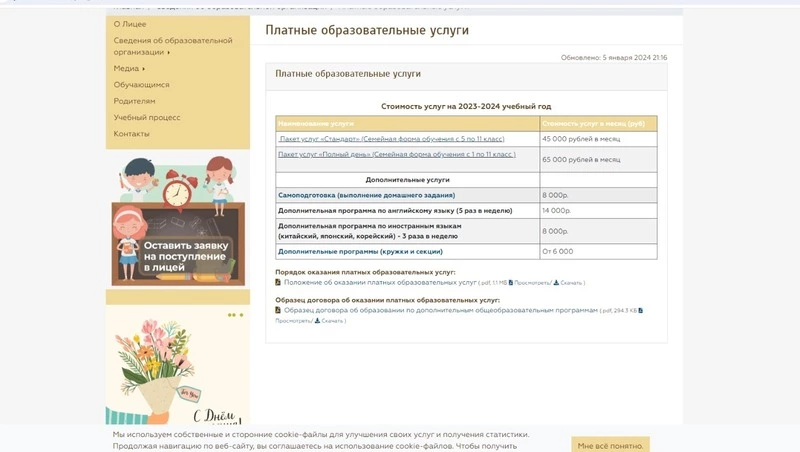The image size is (800, 452).
Task: Click the view icon after '1.1 MB'
Action: coord(511,283)
